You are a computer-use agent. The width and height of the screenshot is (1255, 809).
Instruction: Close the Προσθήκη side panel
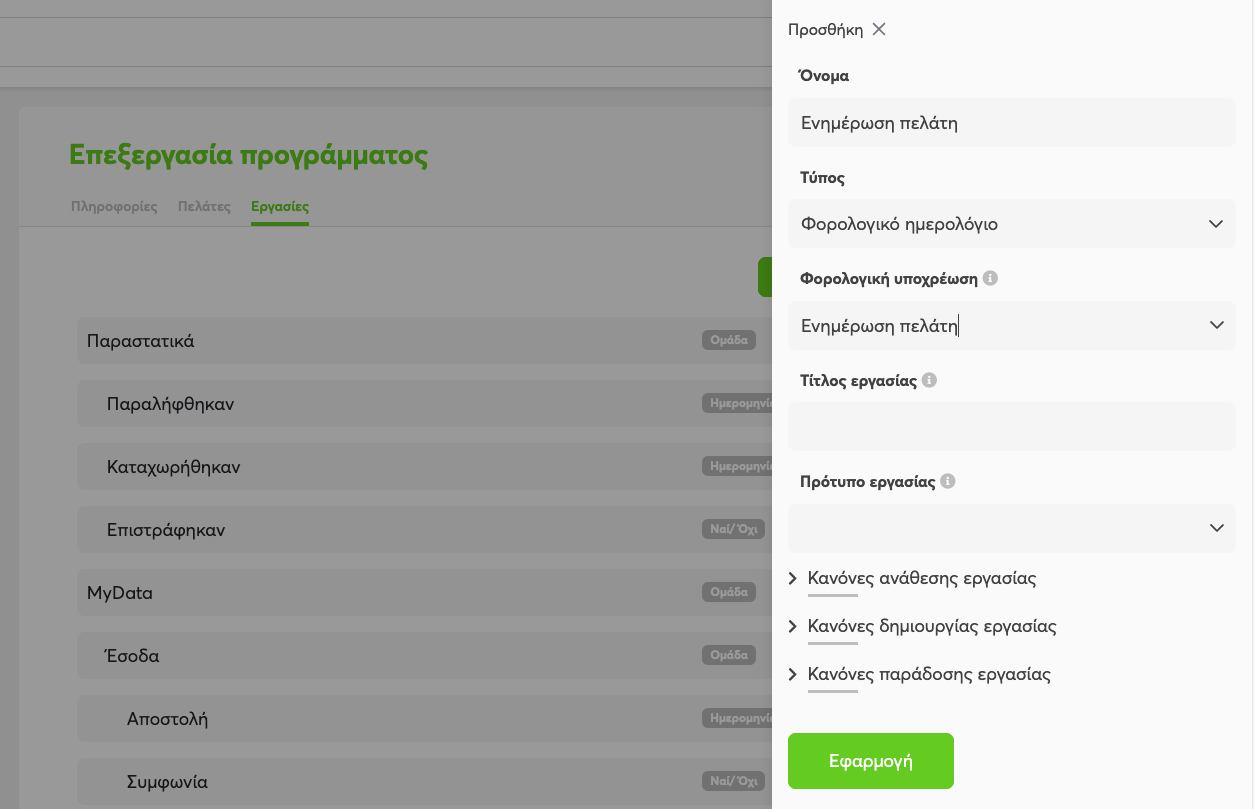point(879,29)
